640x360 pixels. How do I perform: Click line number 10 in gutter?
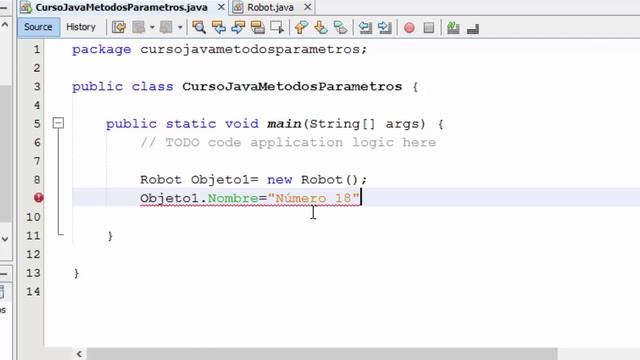(x=33, y=217)
